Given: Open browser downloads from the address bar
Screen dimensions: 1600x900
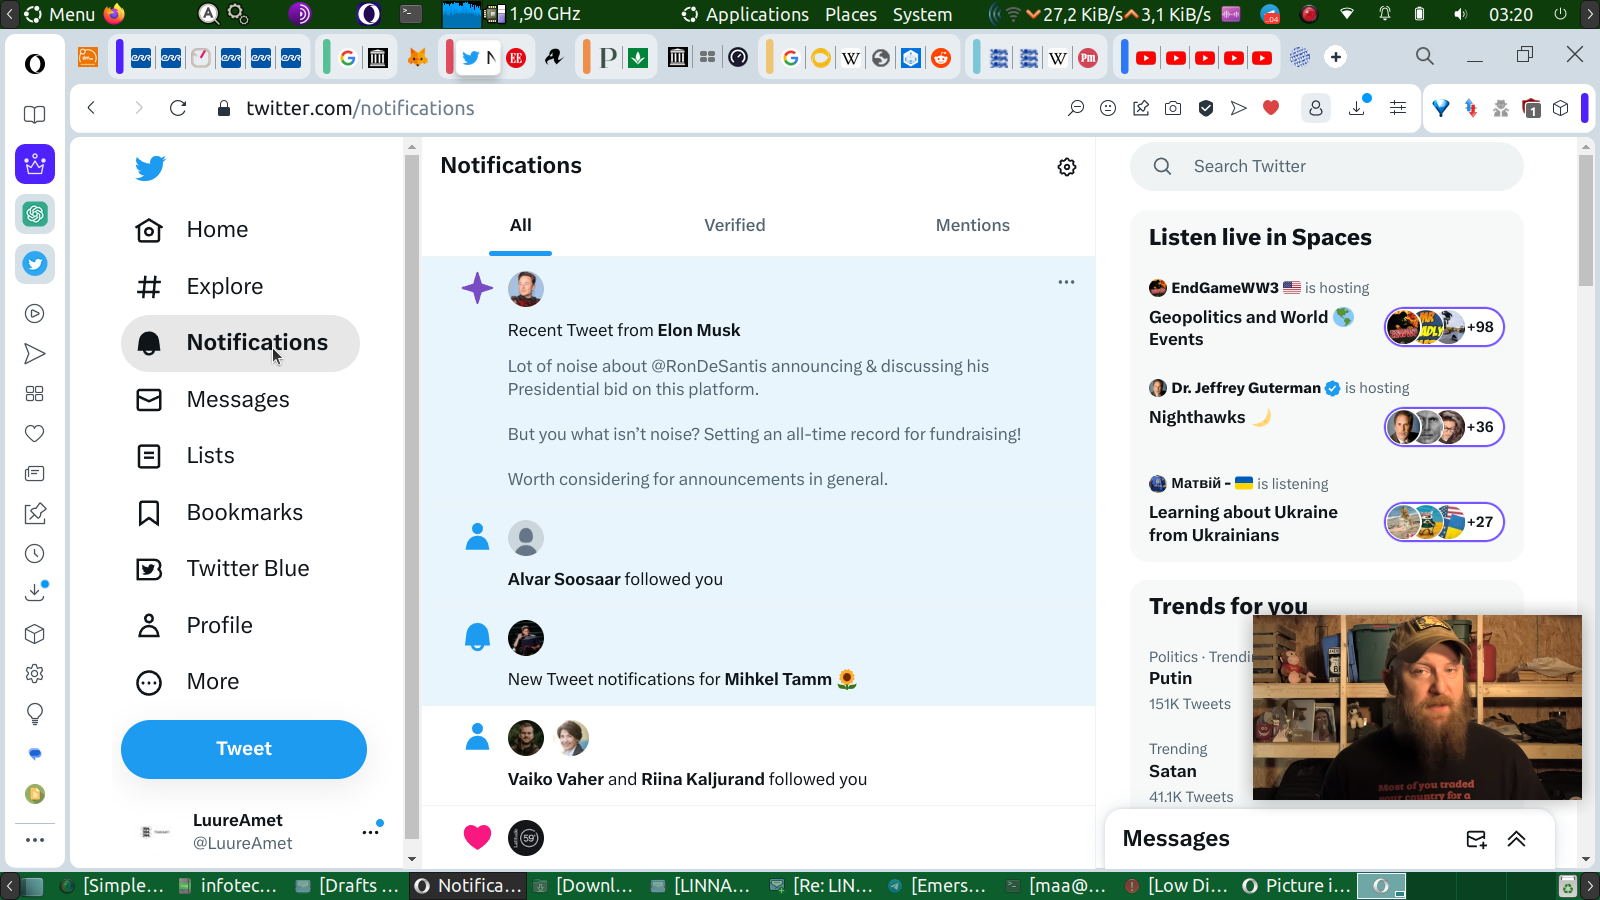Looking at the screenshot, I should point(1357,108).
